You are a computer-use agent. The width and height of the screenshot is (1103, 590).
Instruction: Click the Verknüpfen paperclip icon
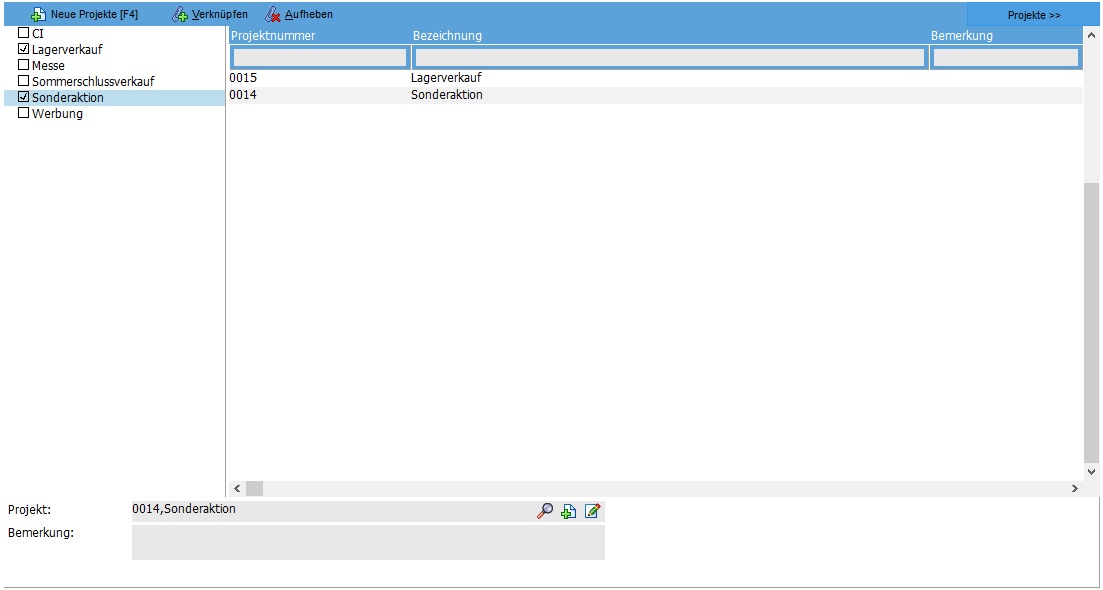180,14
